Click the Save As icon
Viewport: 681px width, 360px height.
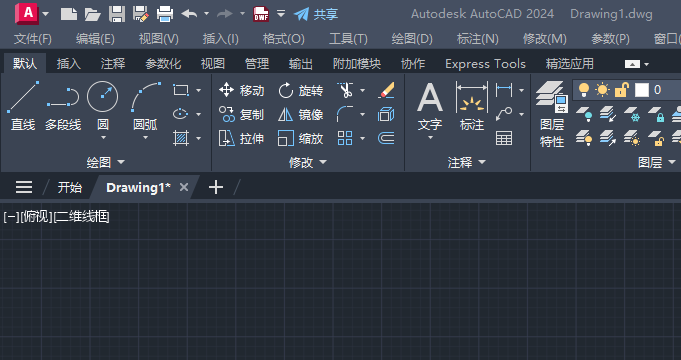[141, 14]
